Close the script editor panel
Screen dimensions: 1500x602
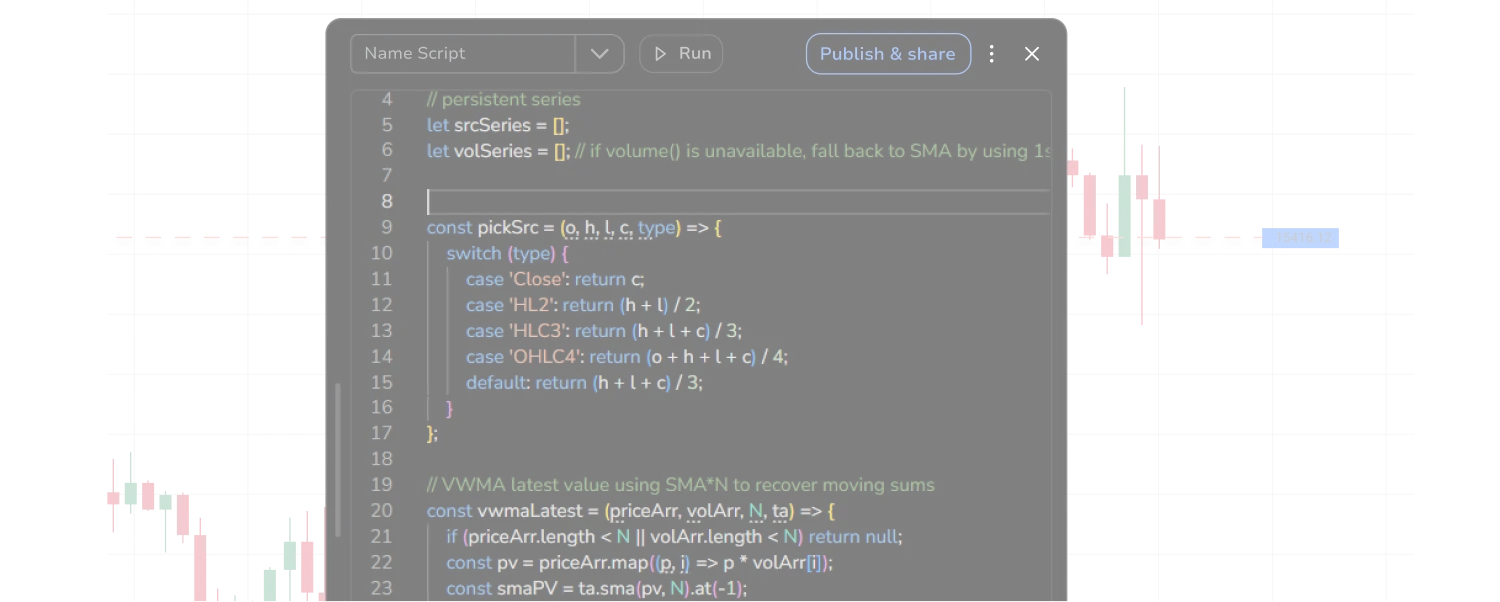pyautogui.click(x=1032, y=54)
